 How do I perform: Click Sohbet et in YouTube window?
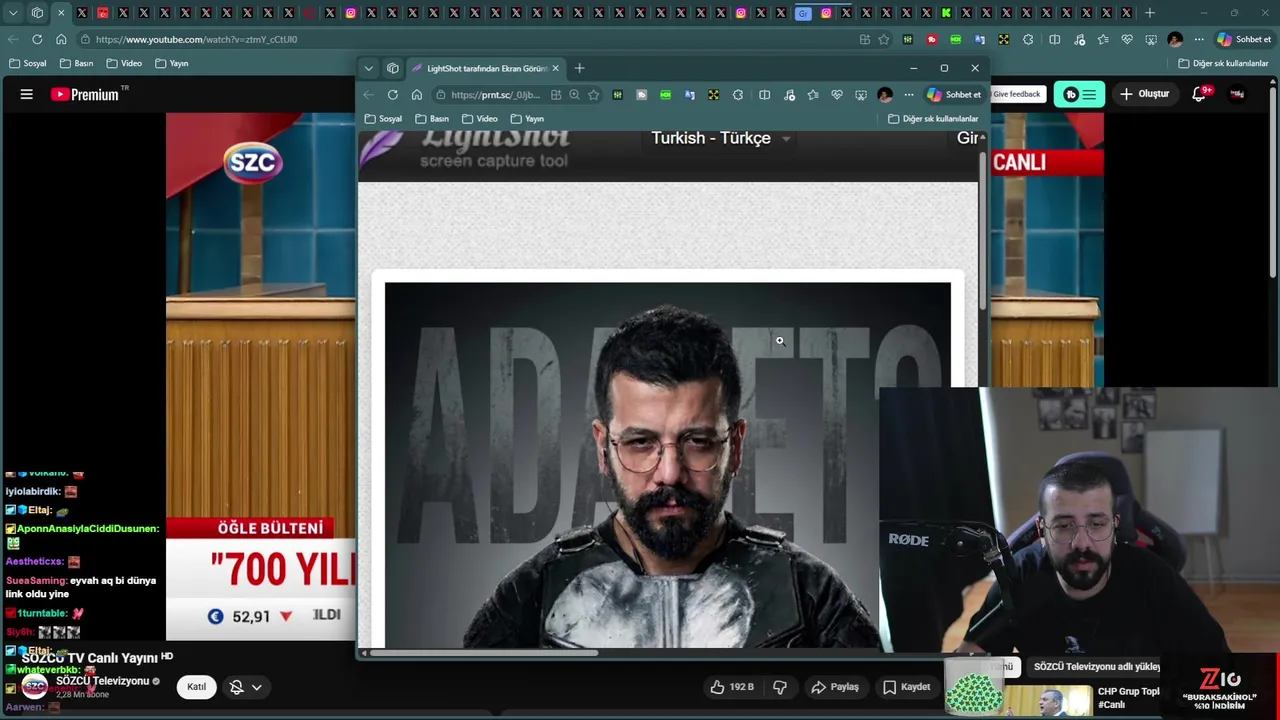[1244, 39]
